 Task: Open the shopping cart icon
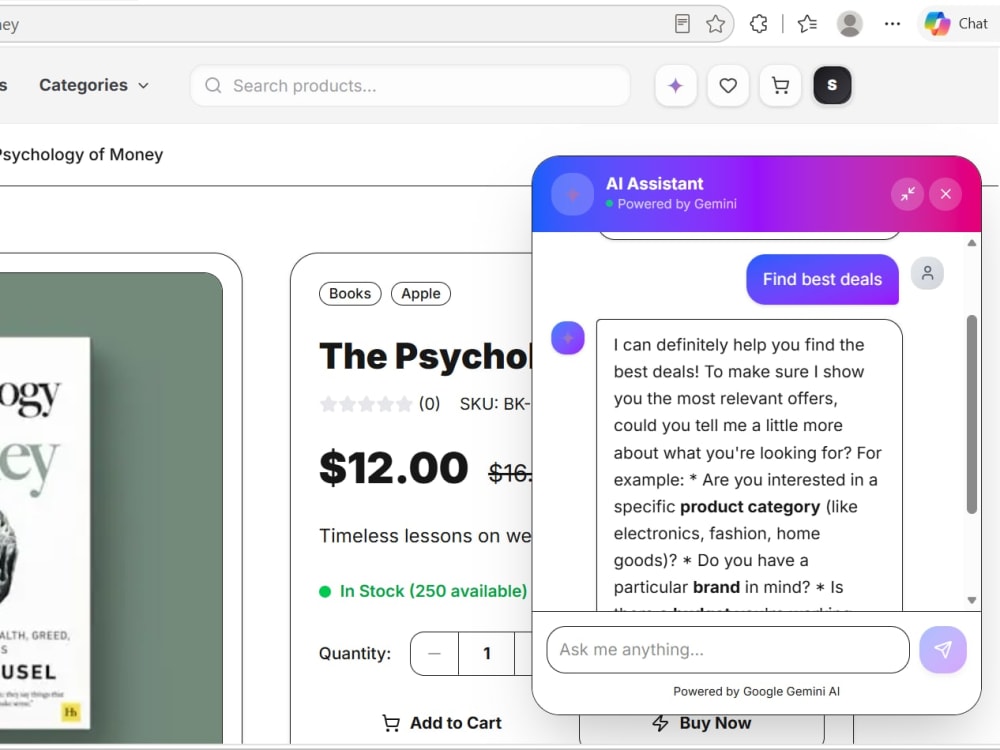780,85
